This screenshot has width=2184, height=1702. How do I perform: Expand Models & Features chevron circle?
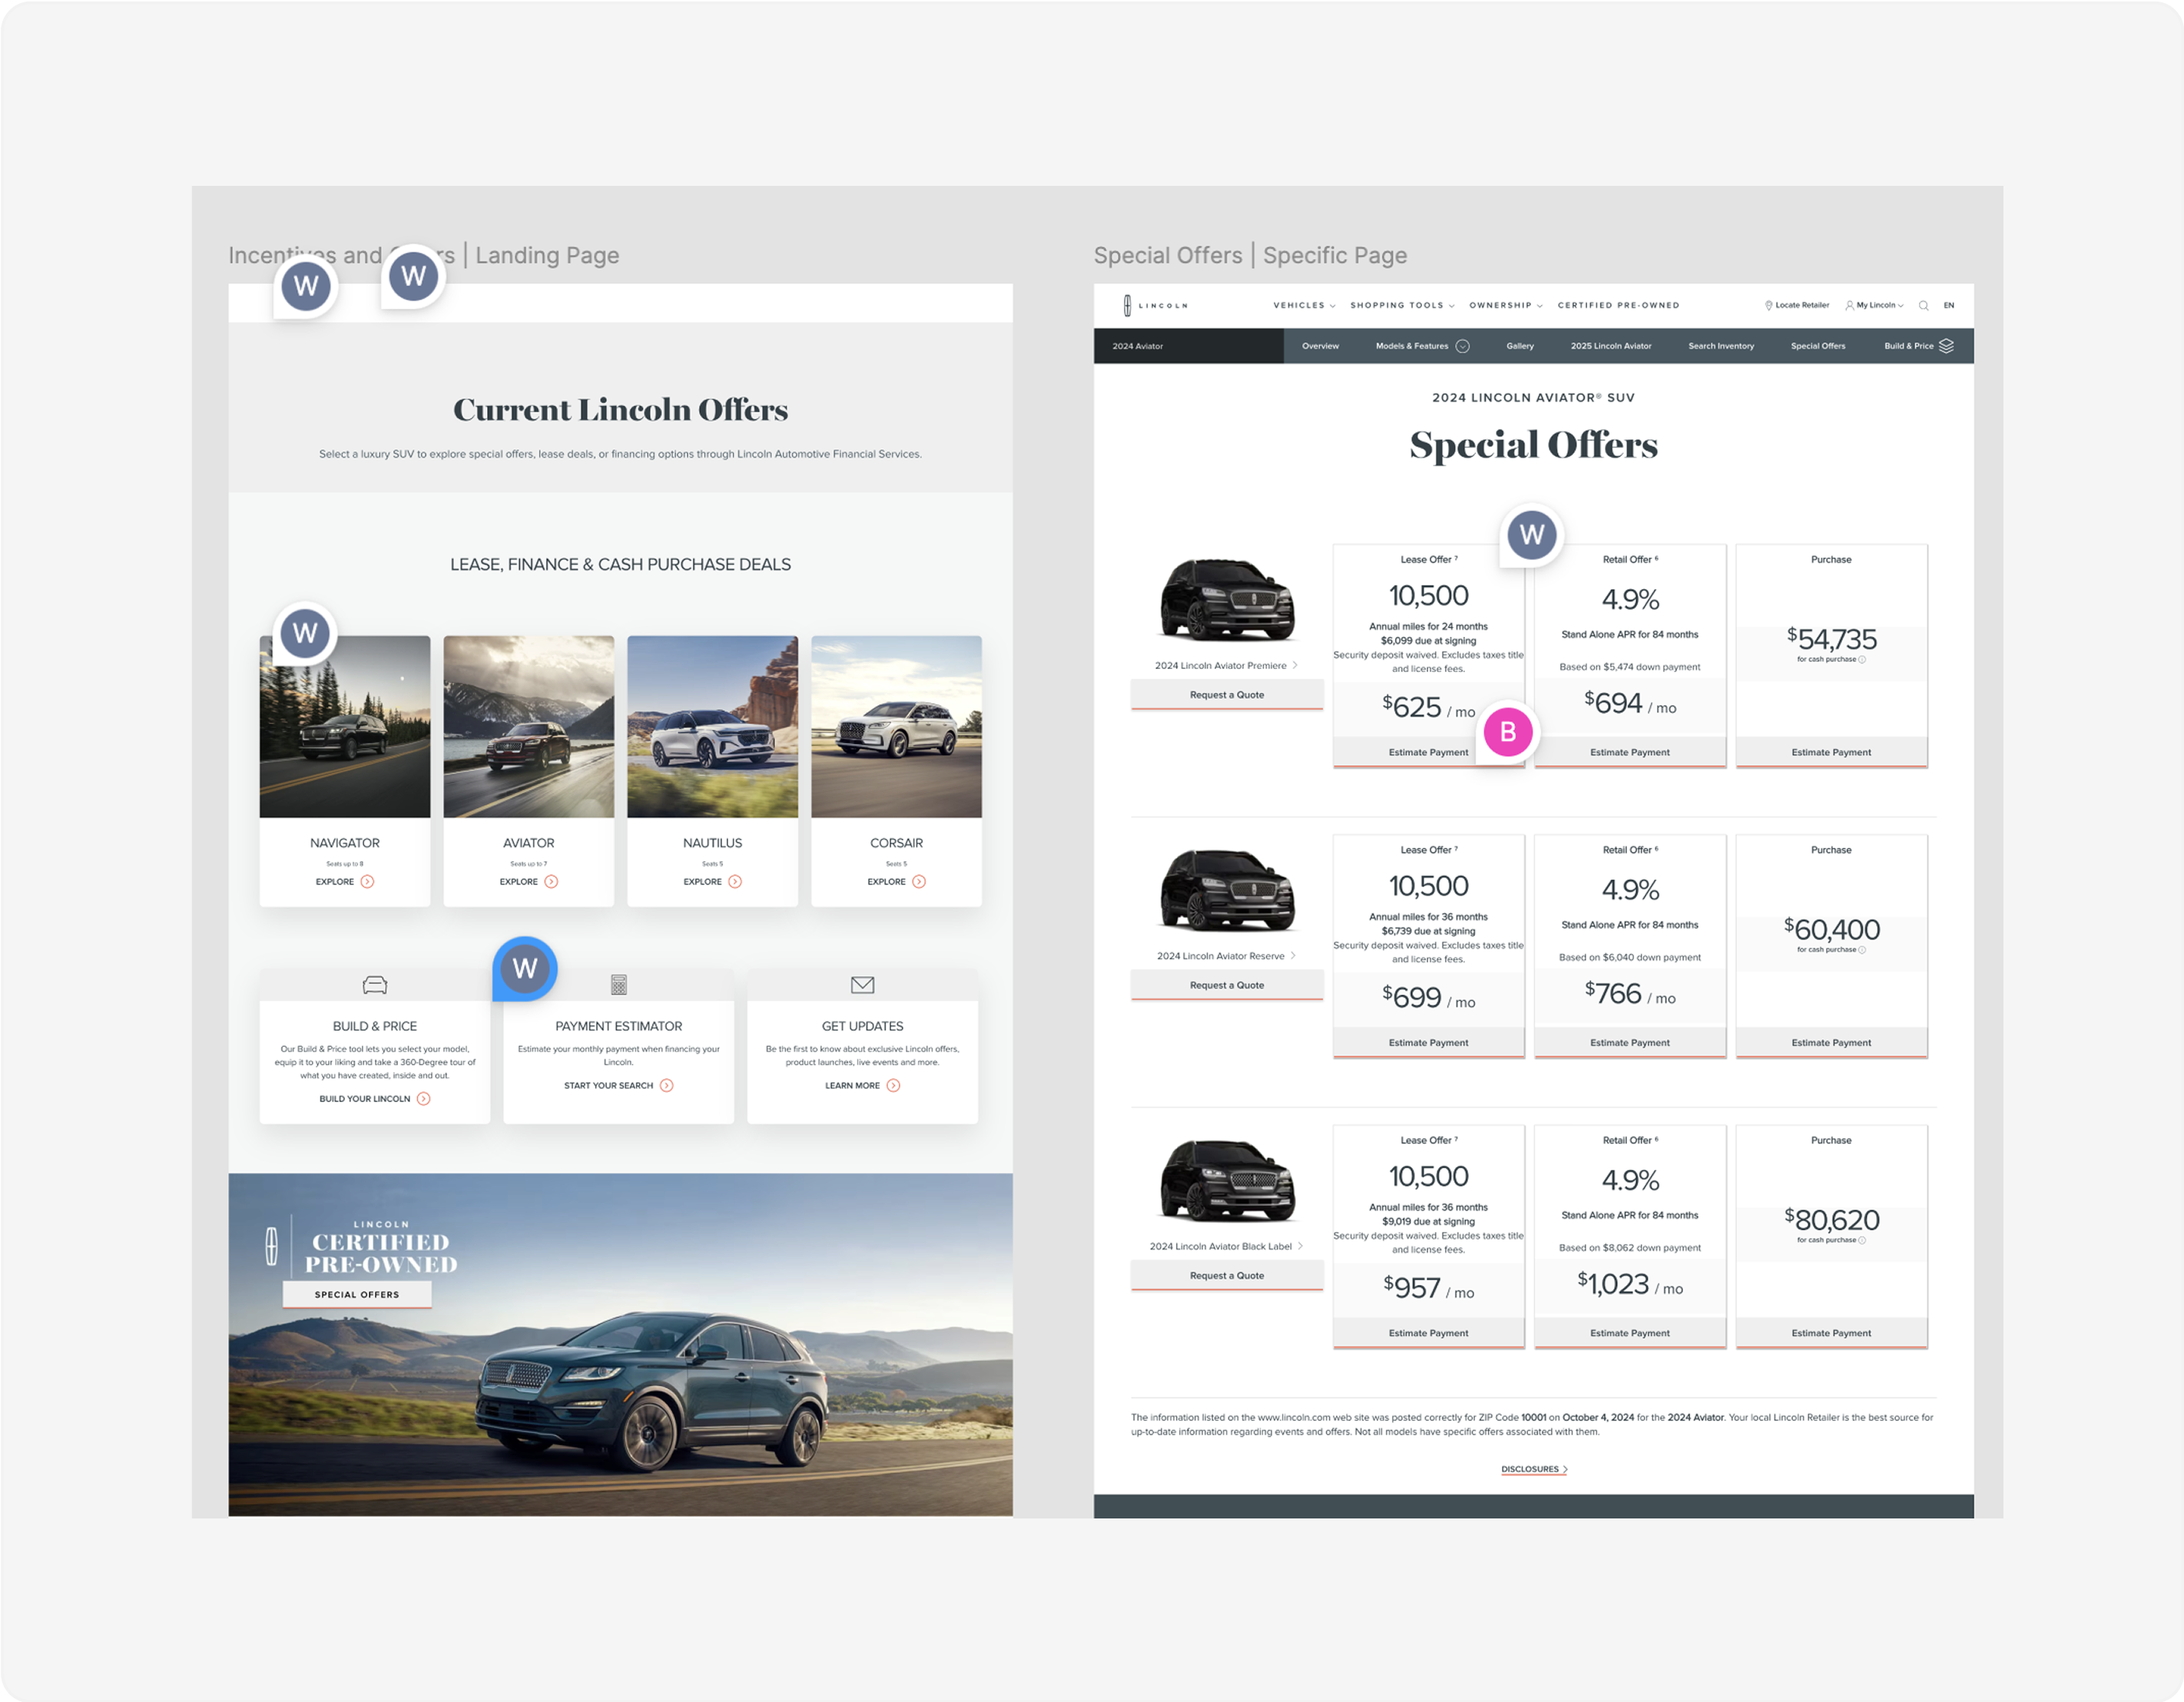tap(1462, 346)
